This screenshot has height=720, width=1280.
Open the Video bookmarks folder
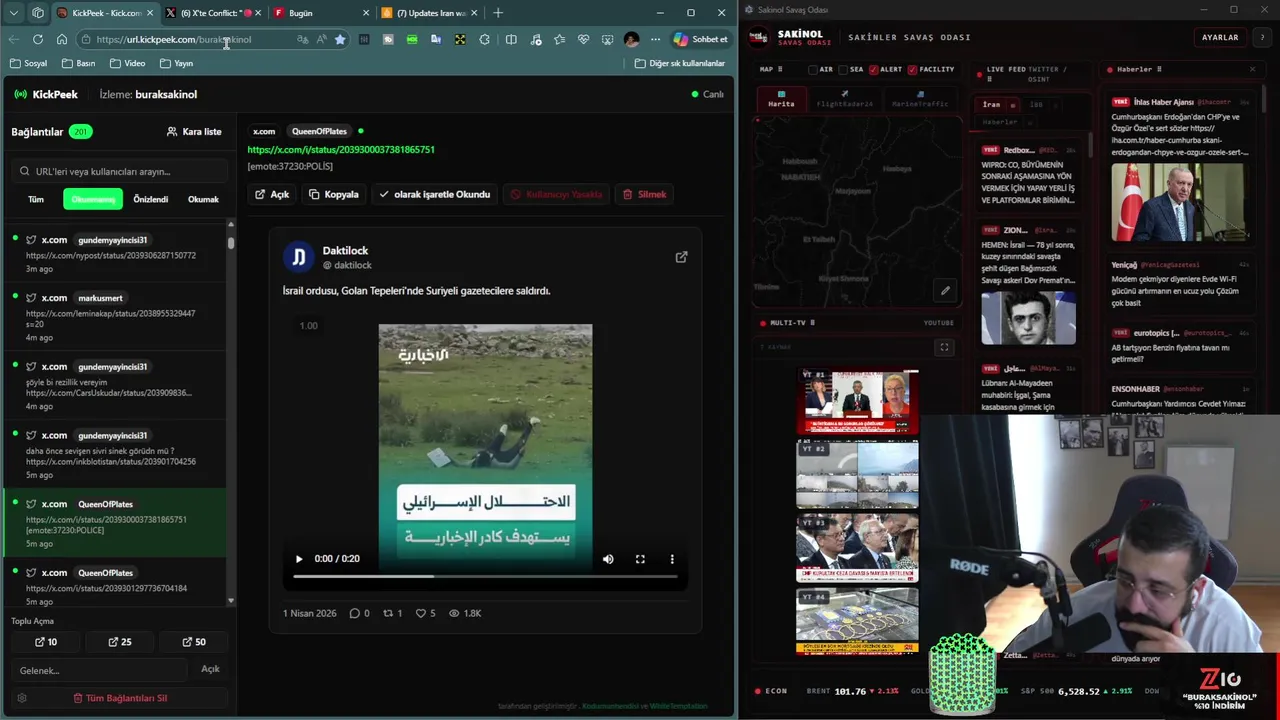coord(127,63)
